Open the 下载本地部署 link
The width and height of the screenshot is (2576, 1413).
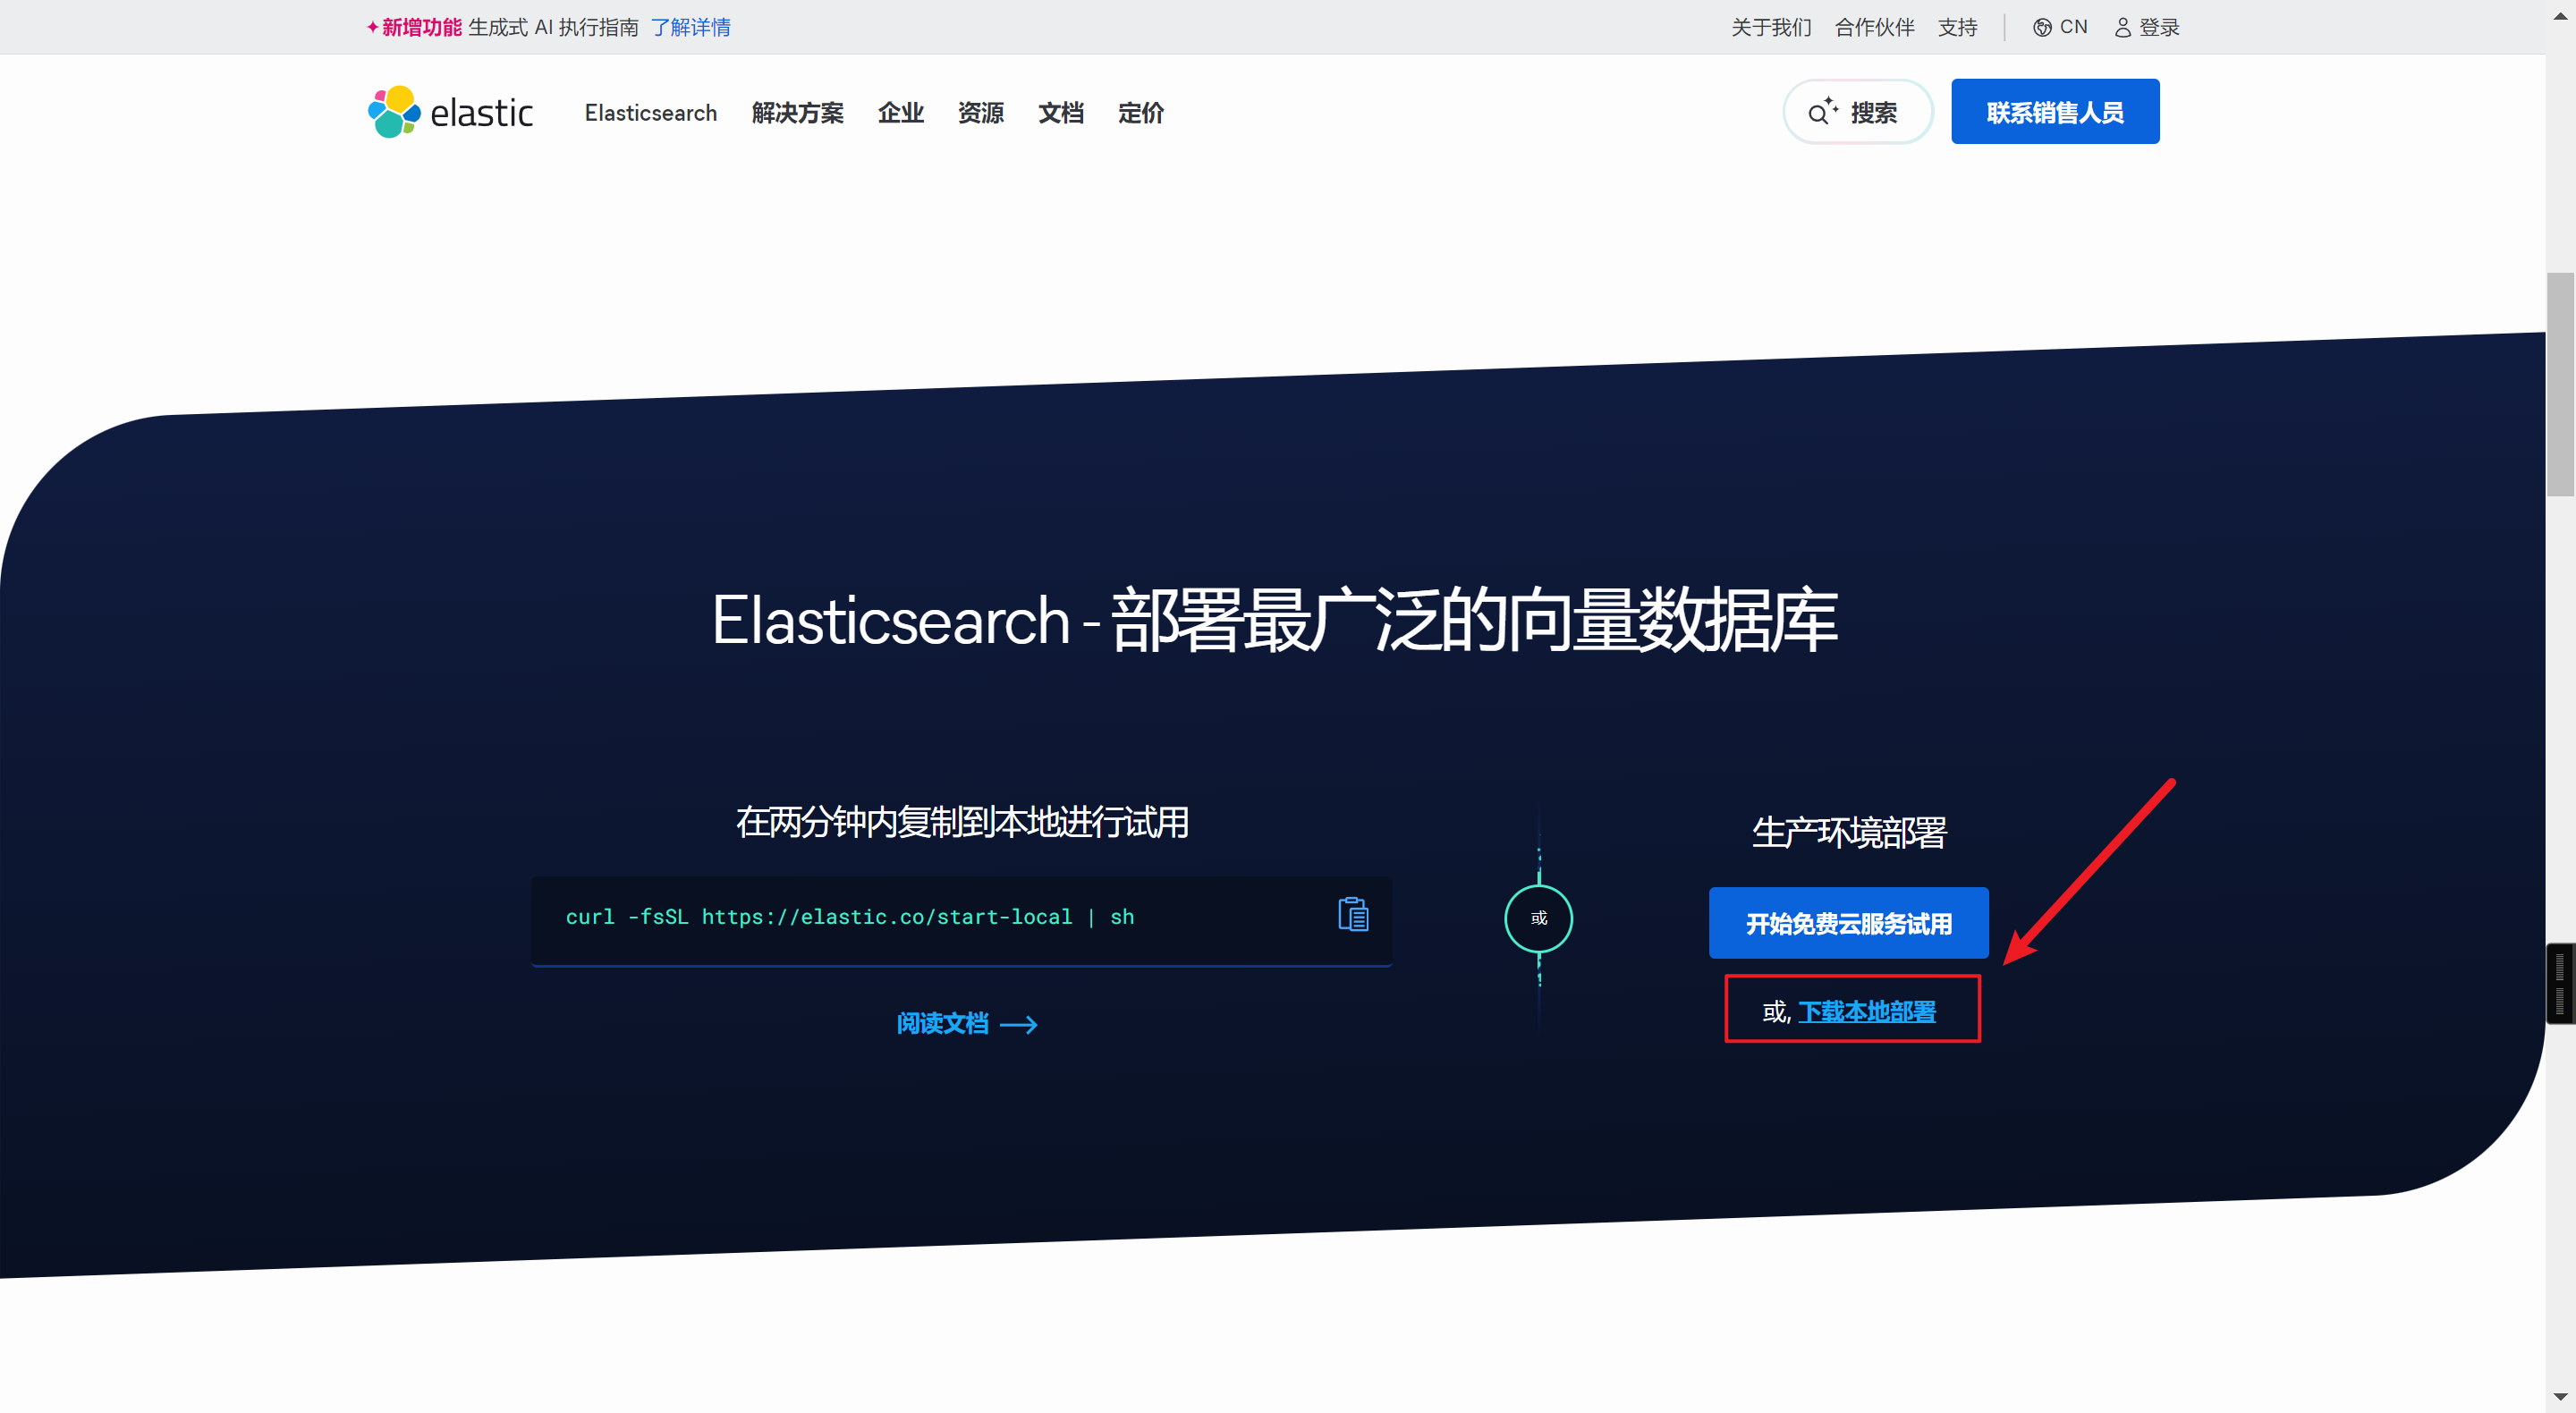click(x=1867, y=1012)
